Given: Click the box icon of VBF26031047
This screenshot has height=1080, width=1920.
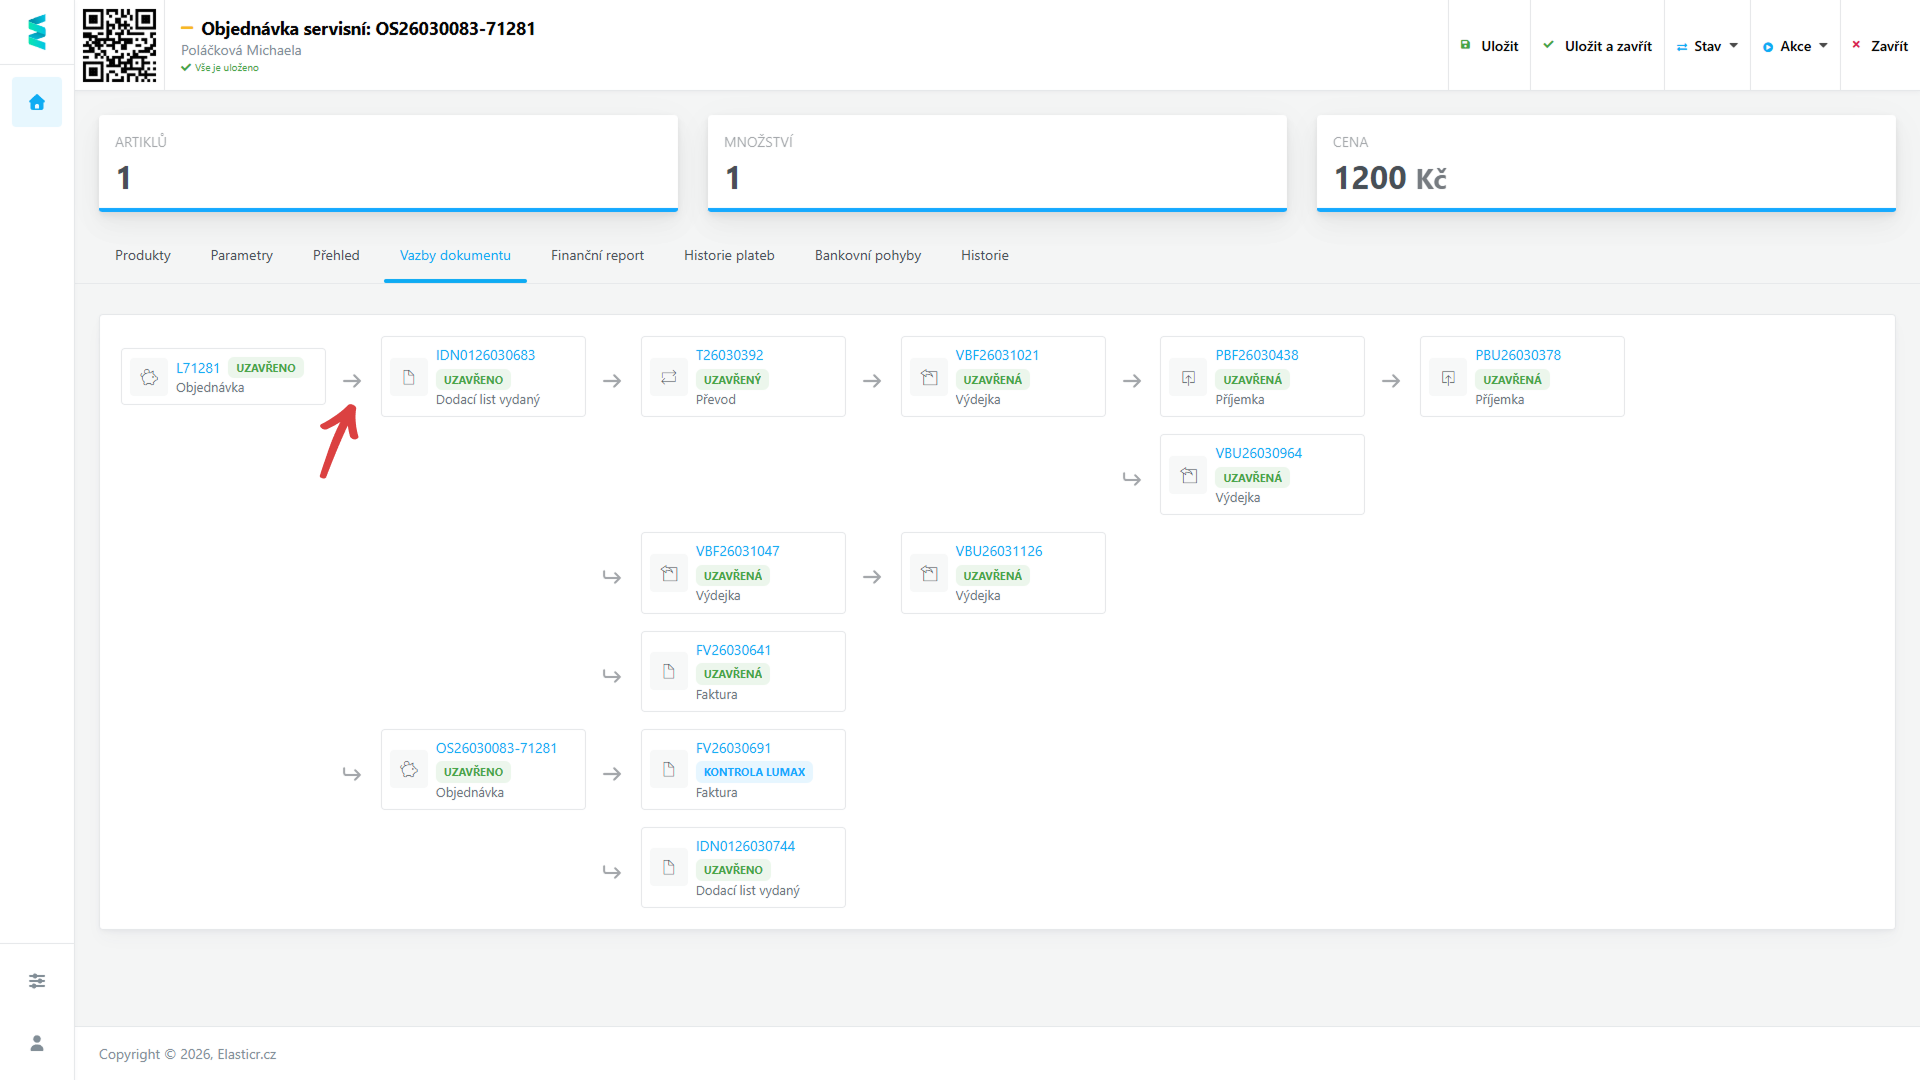Looking at the screenshot, I should 668,573.
